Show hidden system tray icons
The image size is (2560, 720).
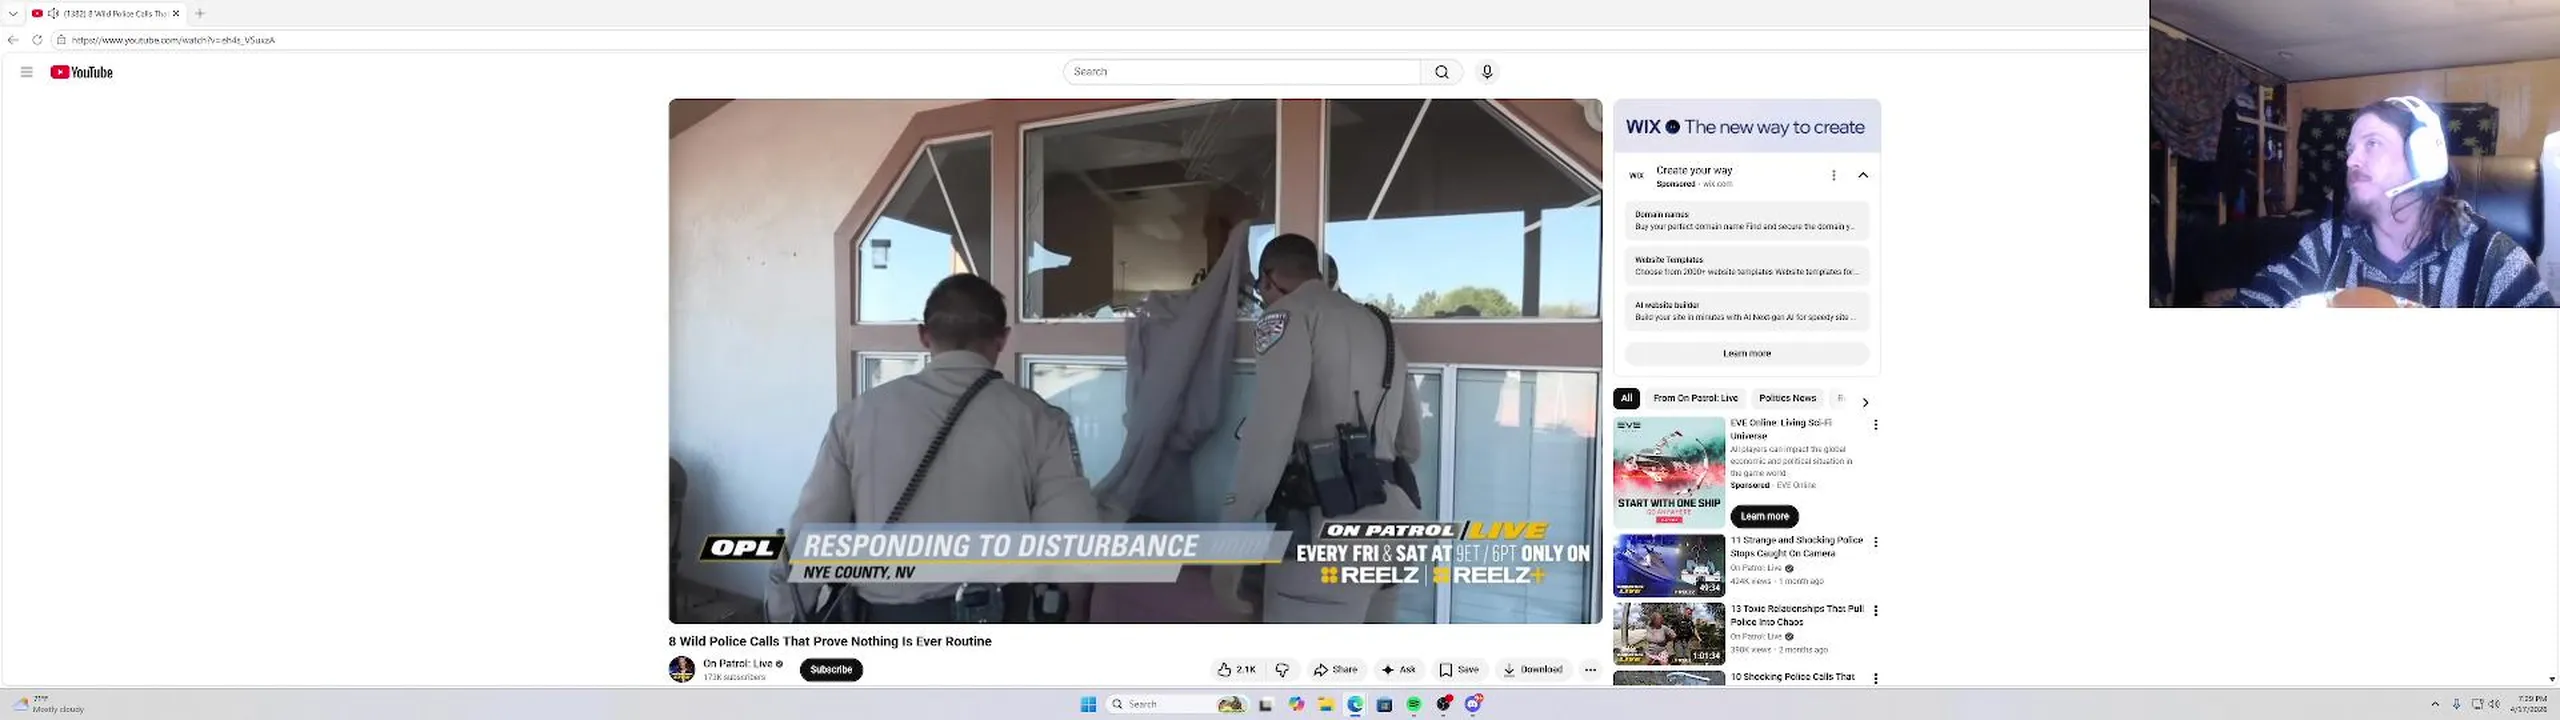2435,704
